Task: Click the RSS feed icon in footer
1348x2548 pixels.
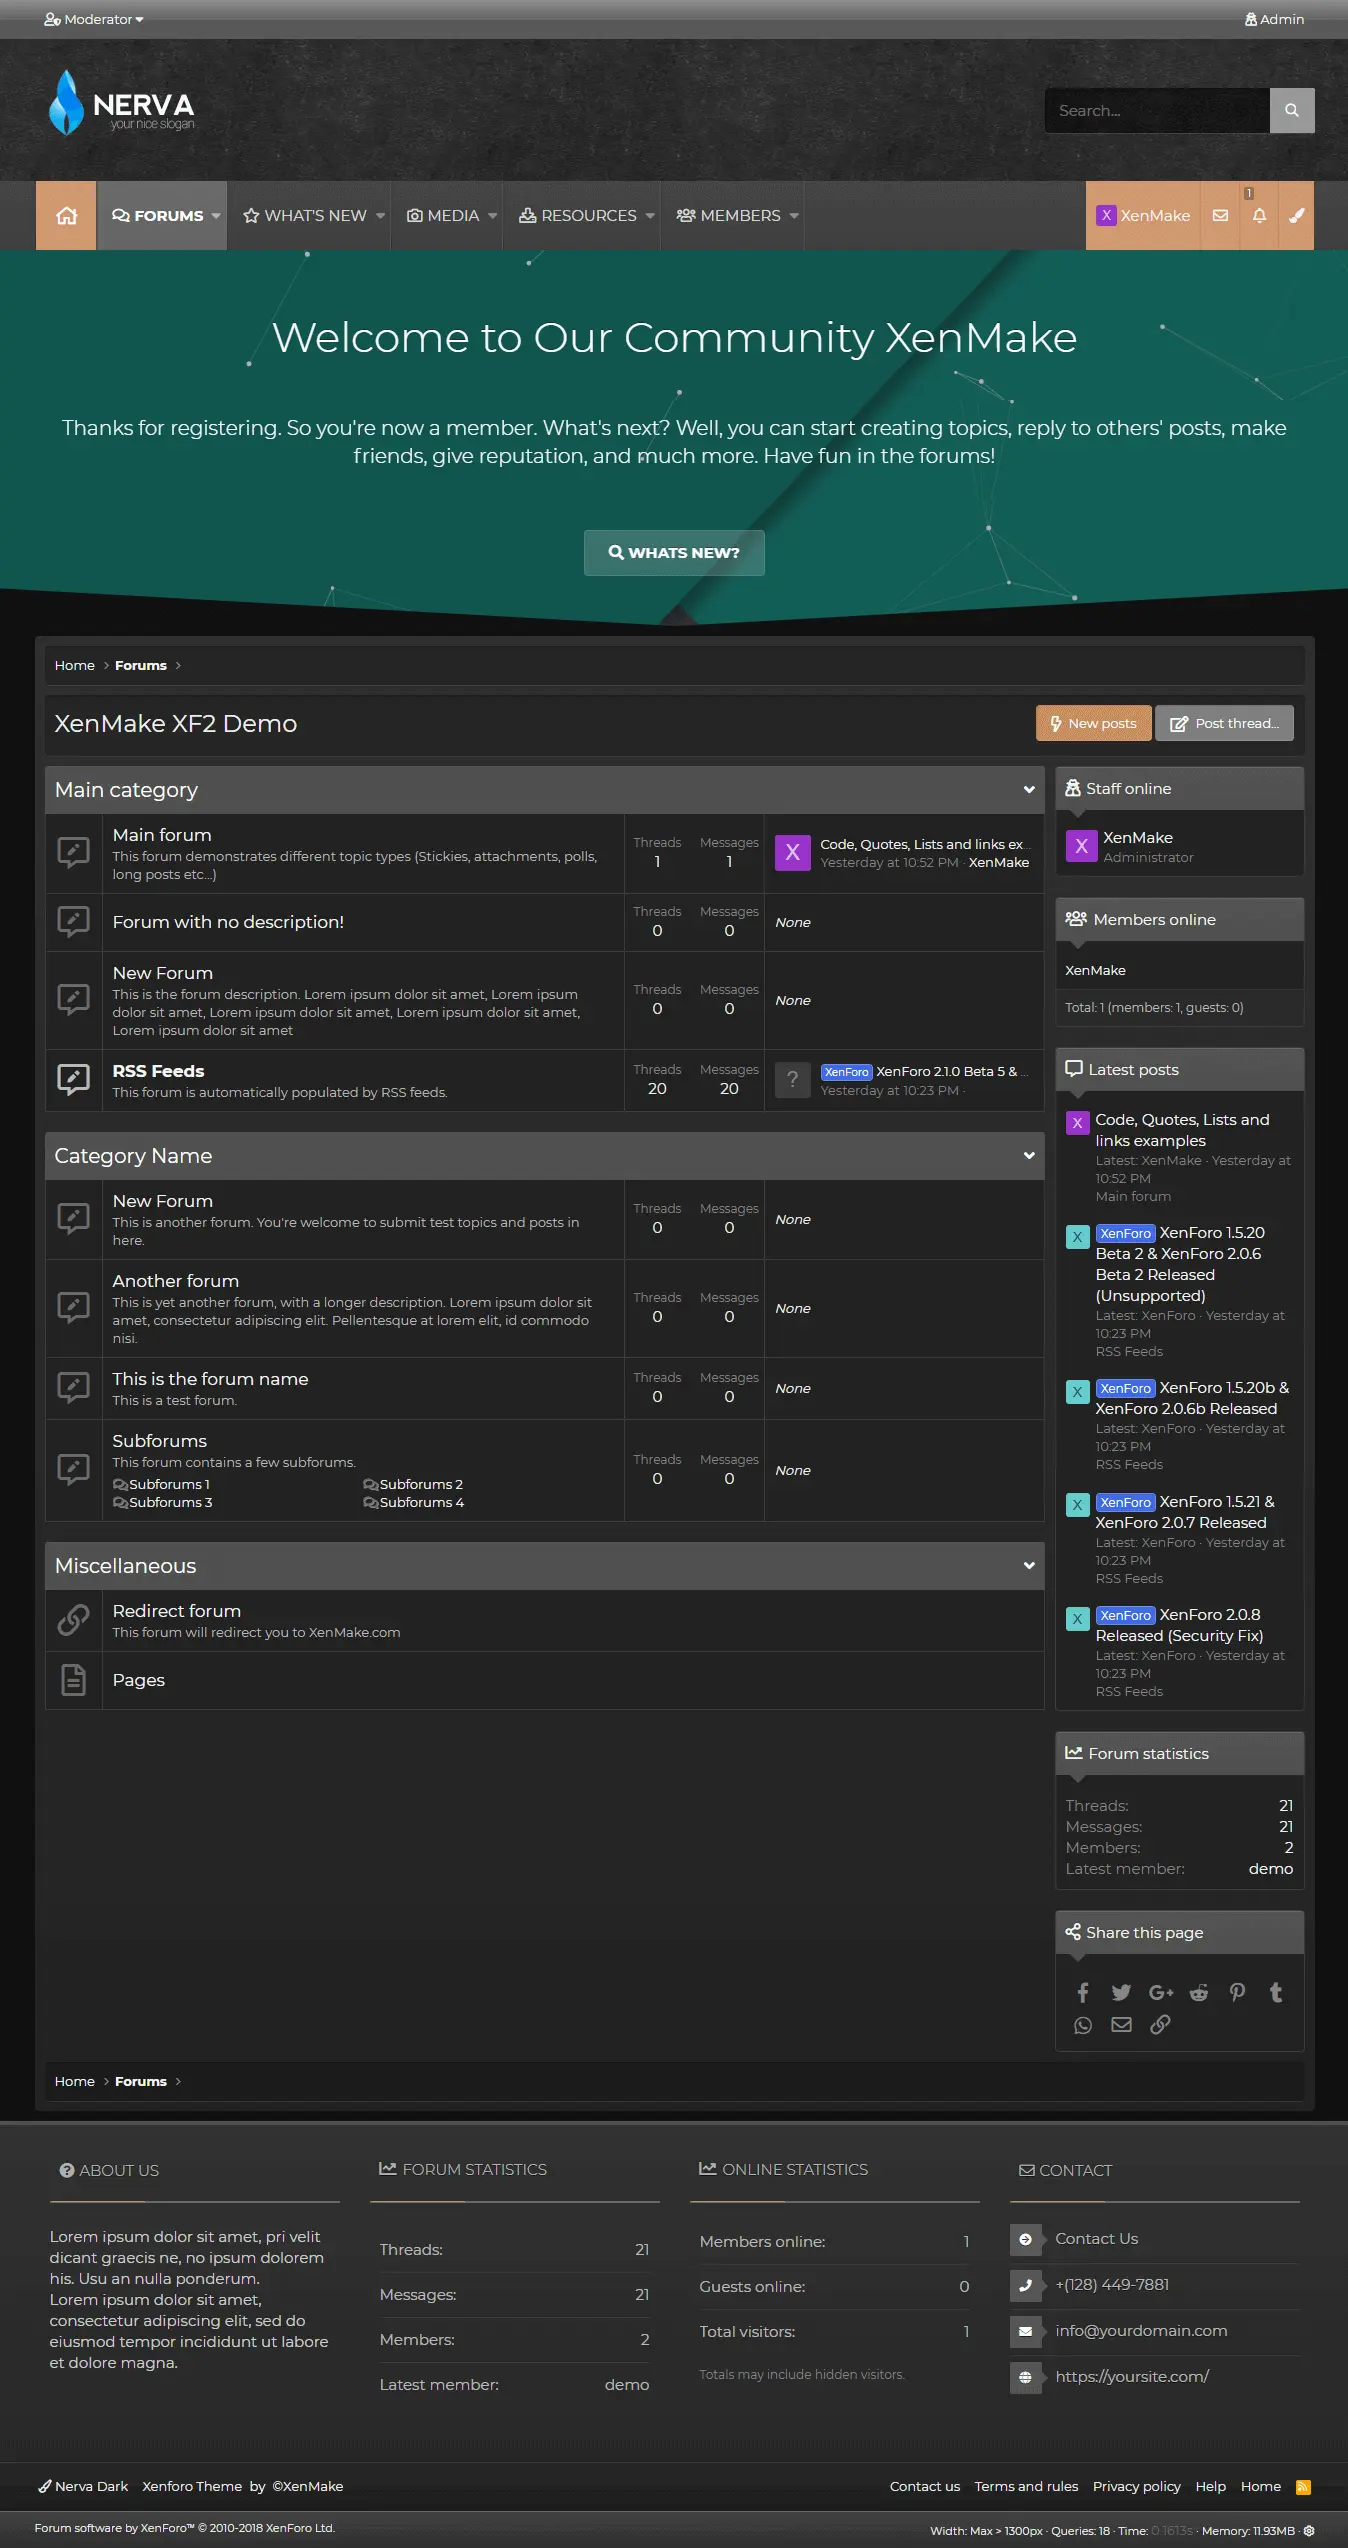Action: (x=1304, y=2487)
